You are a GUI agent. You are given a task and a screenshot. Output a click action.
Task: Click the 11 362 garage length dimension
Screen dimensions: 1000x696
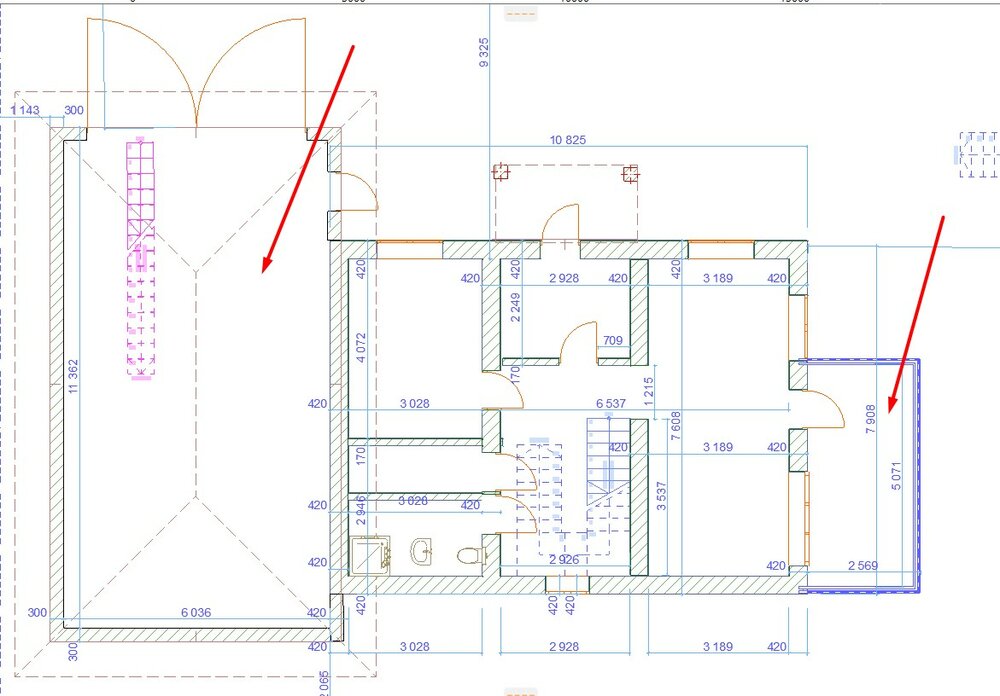click(73, 376)
